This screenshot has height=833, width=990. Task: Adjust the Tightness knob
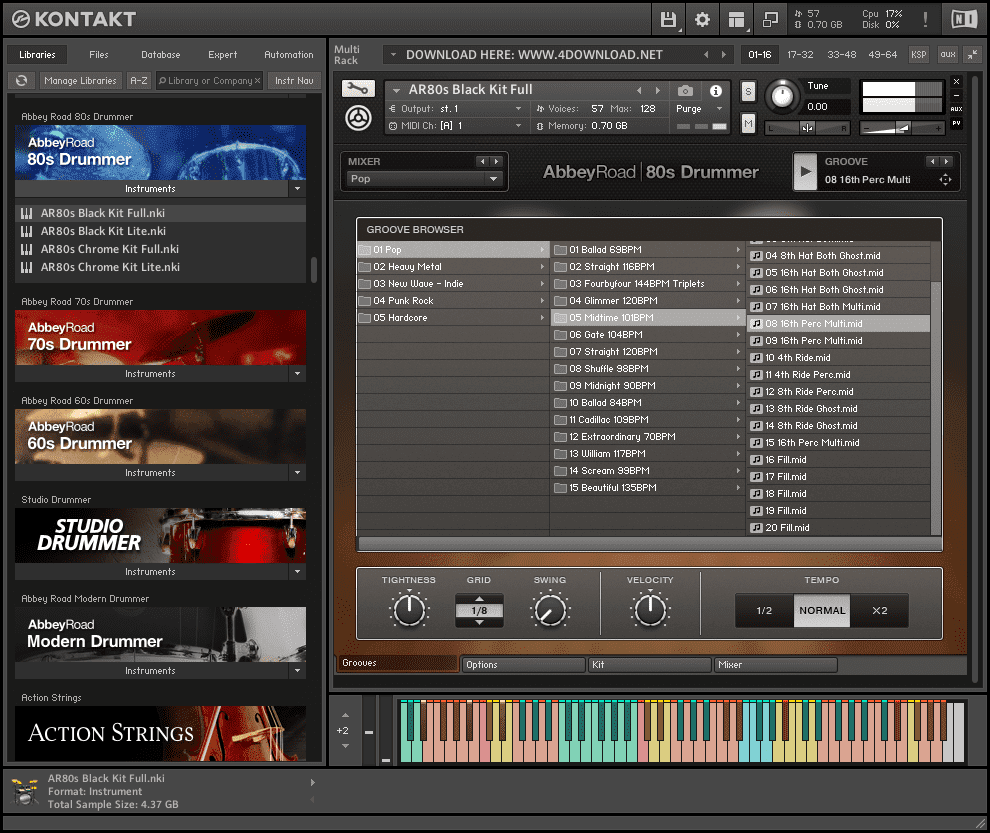pyautogui.click(x=409, y=610)
